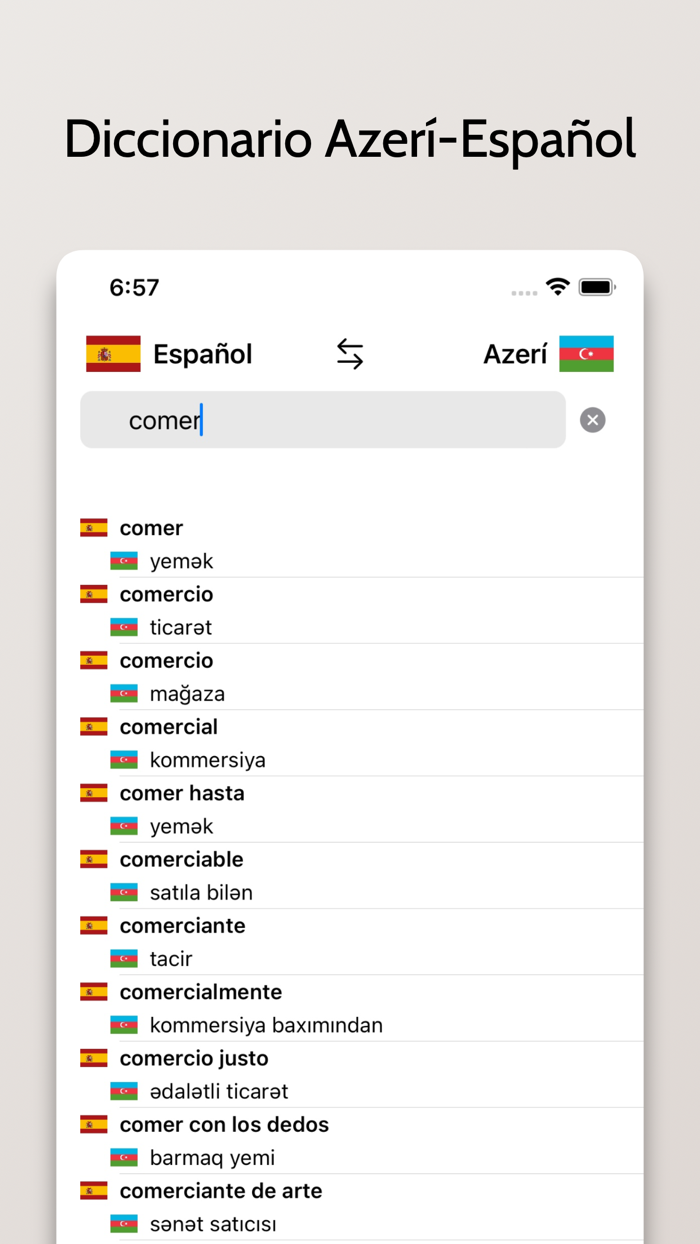700x1244 pixels.
Task: Select the comercial entry
Action: pyautogui.click(x=168, y=727)
